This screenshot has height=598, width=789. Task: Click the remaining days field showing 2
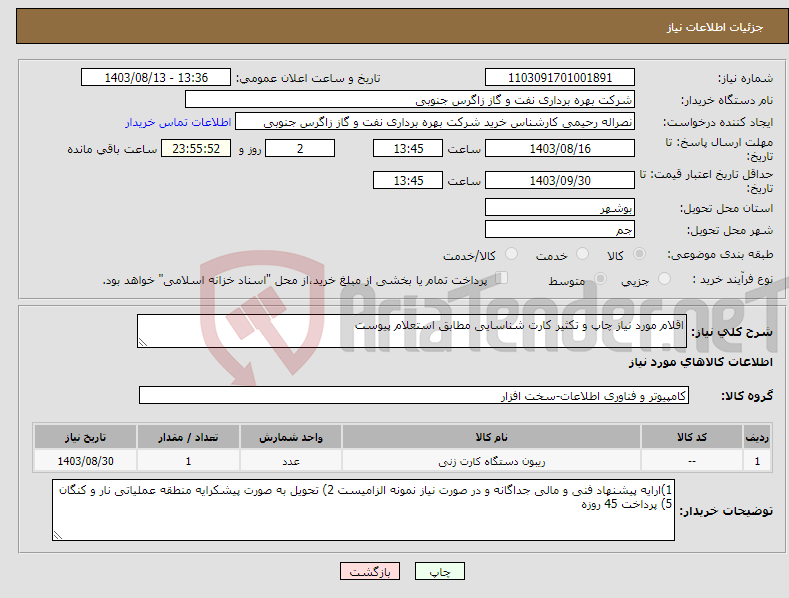point(300,148)
